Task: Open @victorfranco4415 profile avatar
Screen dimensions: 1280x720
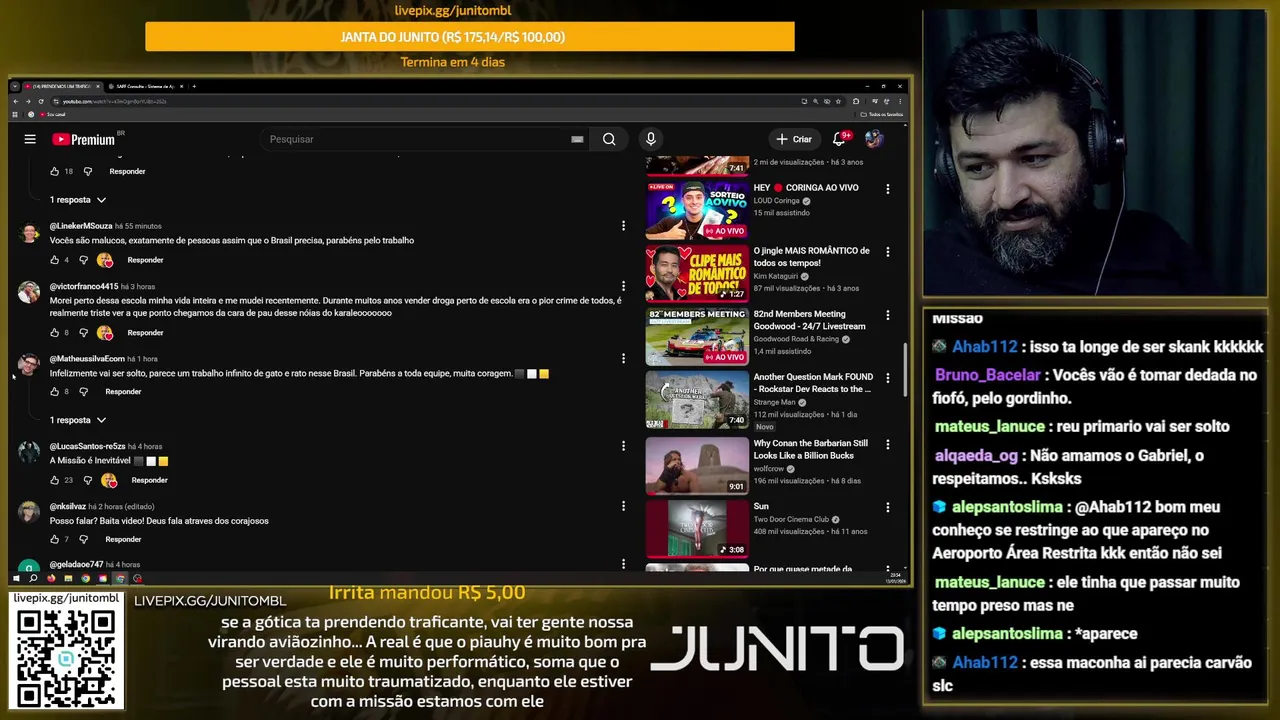Action: (x=29, y=292)
